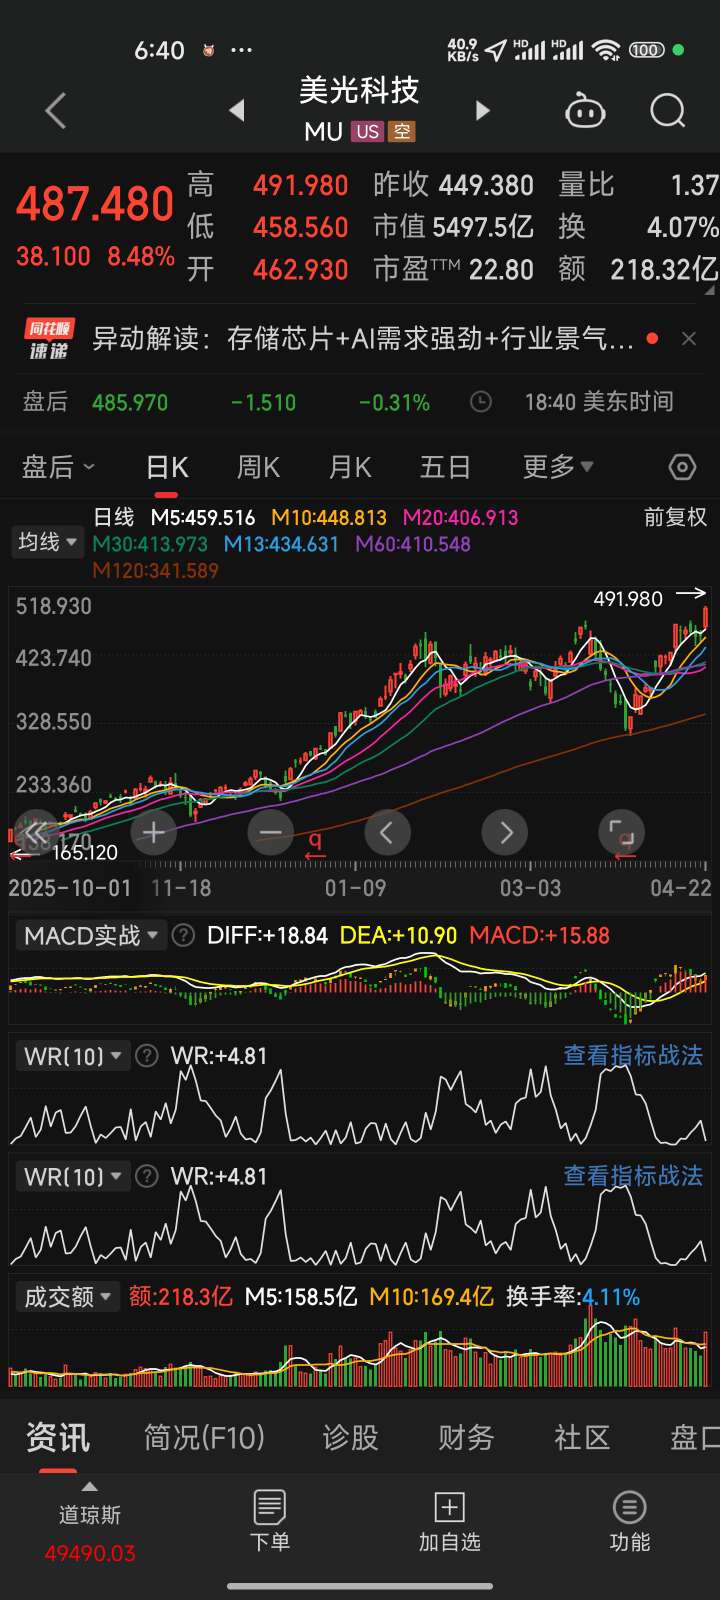Tap the 市值 5497.5亿 value

click(483, 227)
